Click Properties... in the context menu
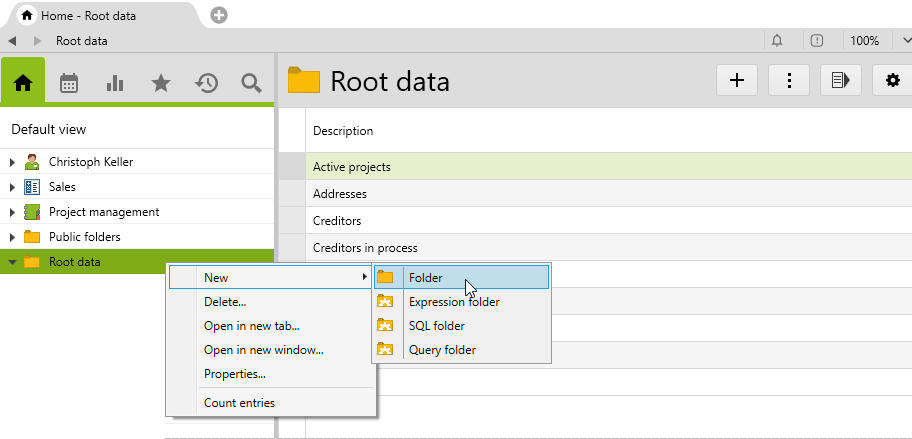This screenshot has height=439, width=912. pos(234,374)
